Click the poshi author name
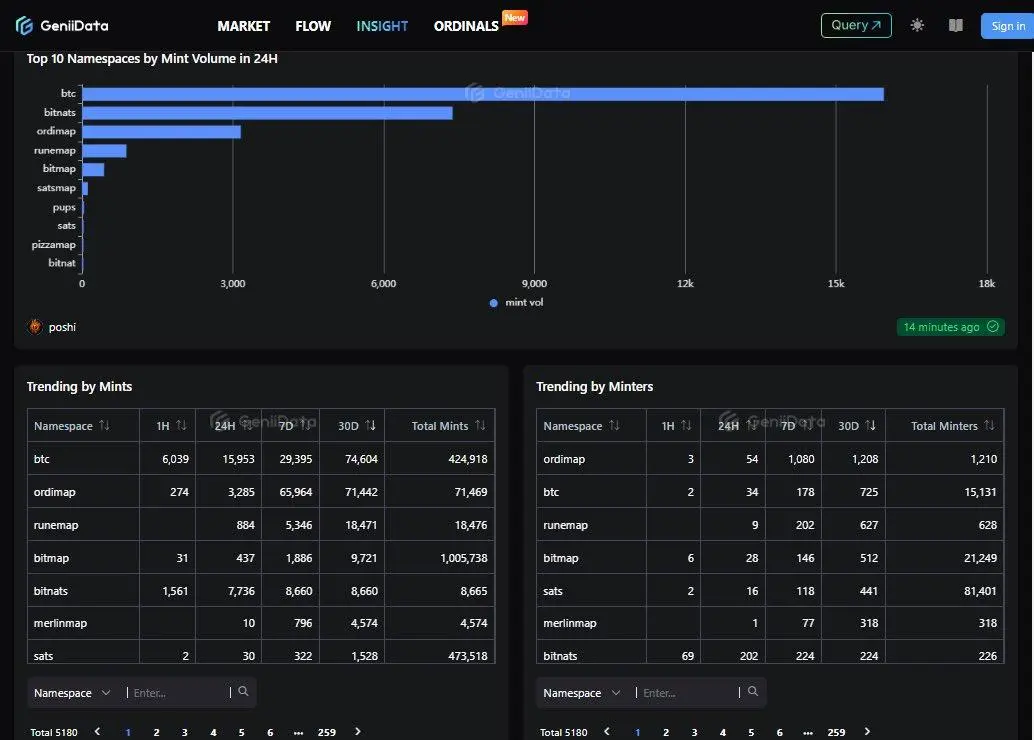1034x740 pixels. [x=62, y=327]
